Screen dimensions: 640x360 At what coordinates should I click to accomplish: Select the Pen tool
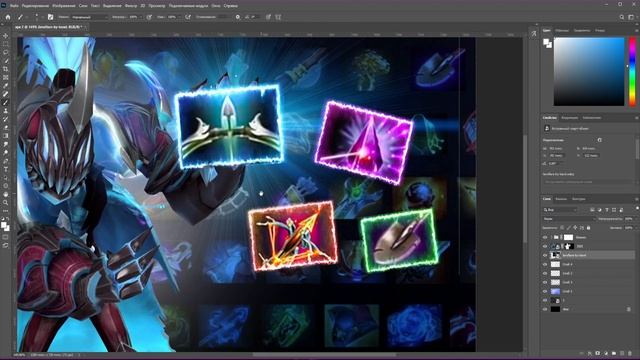[x=6, y=161]
